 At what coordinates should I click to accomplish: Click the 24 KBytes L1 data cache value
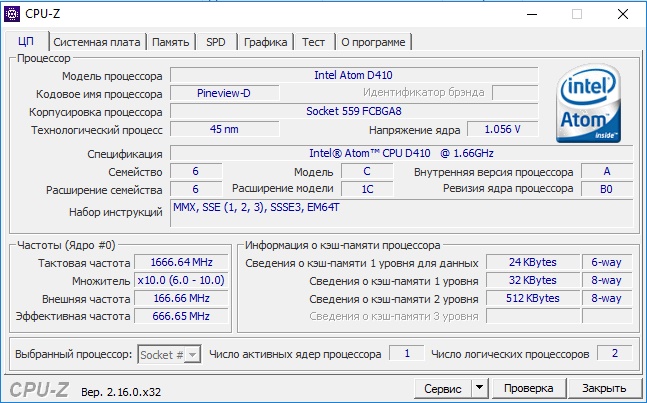533,262
